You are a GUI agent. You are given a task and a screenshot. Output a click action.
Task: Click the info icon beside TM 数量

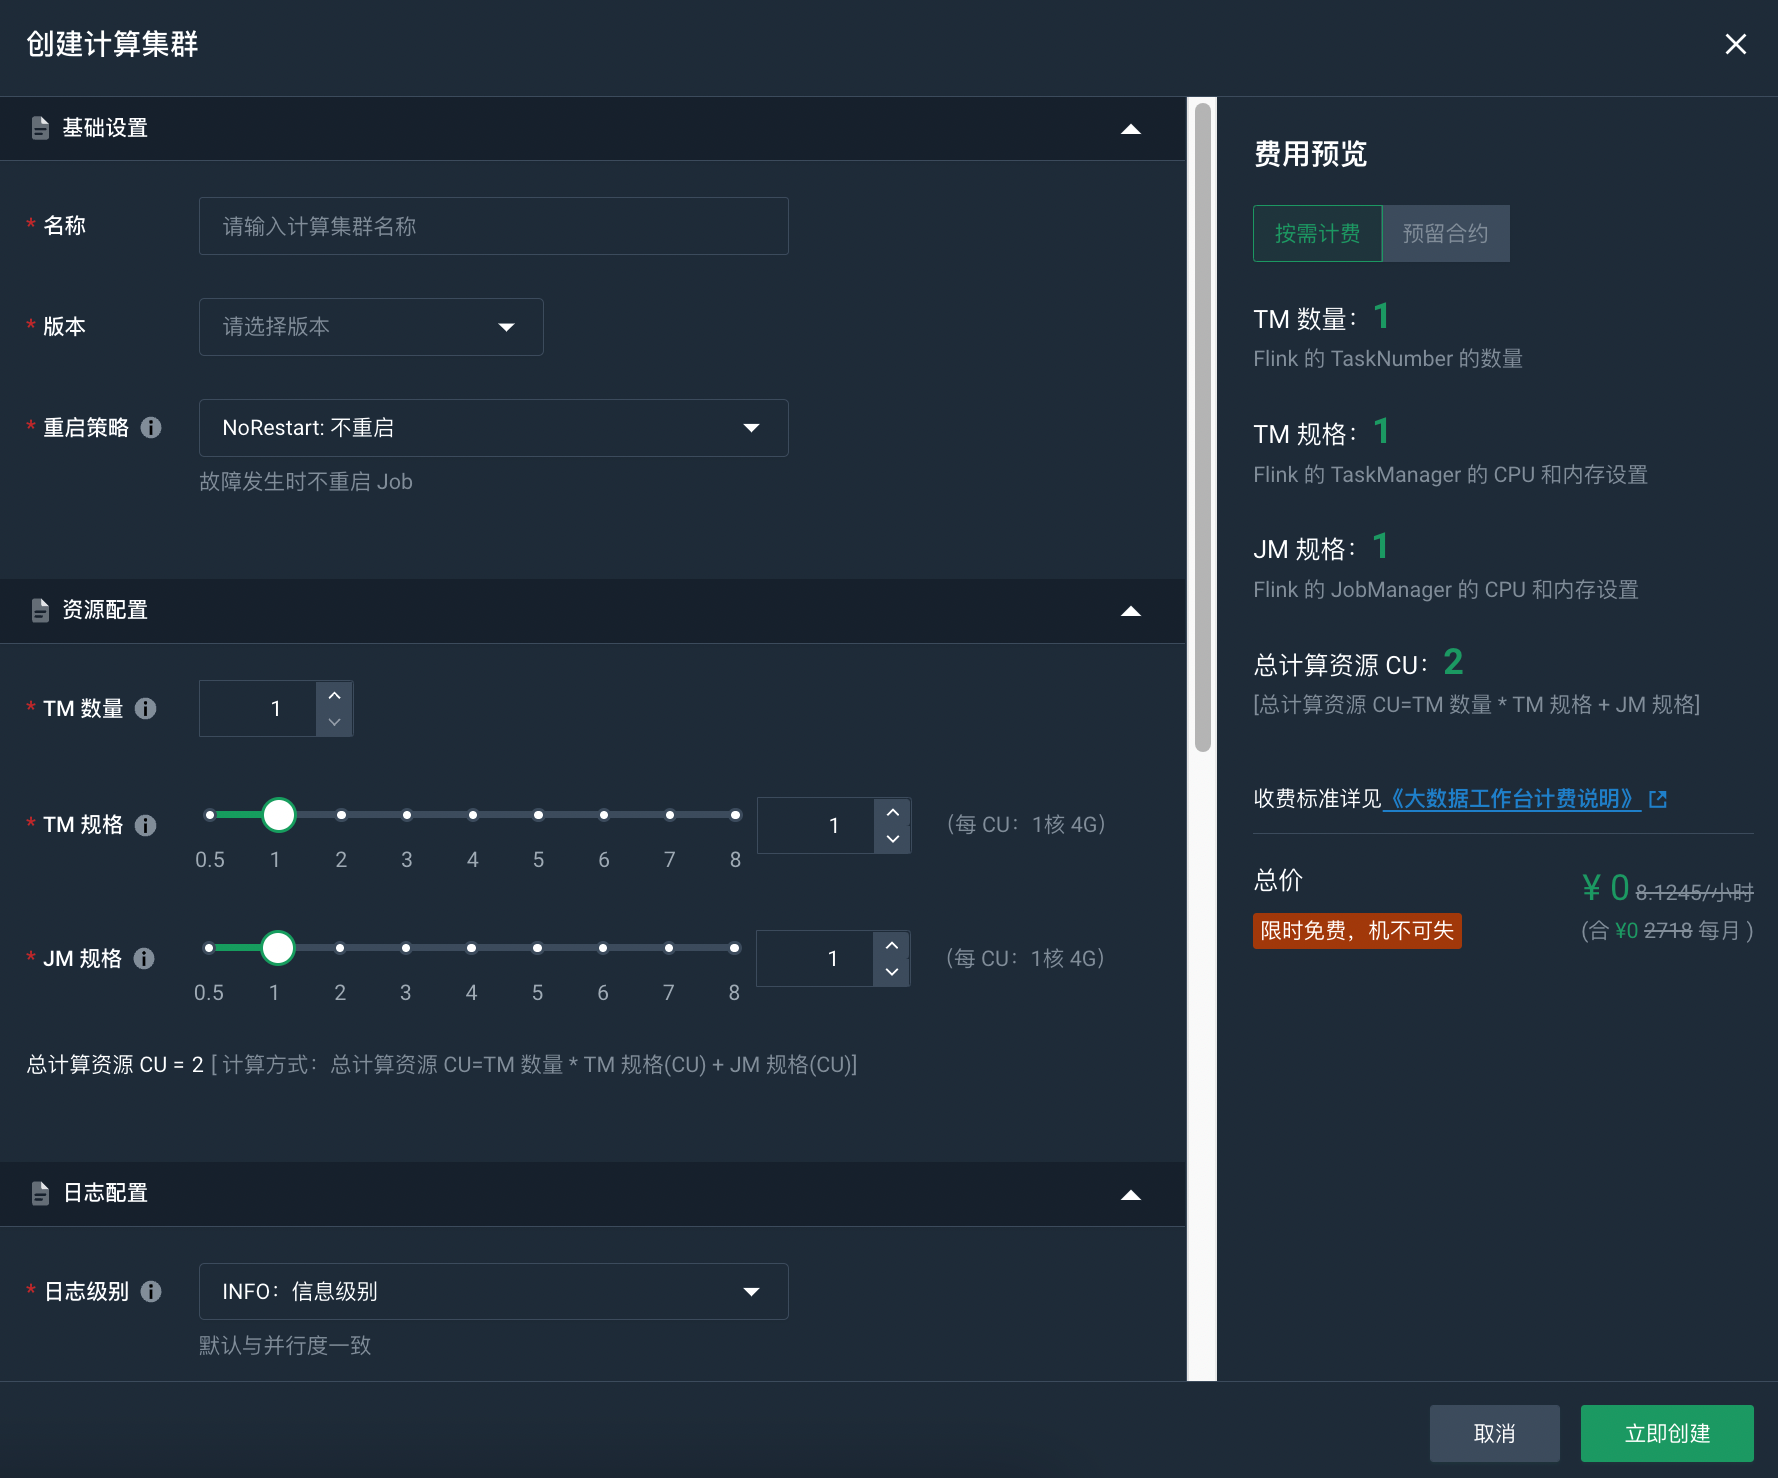[x=146, y=709]
